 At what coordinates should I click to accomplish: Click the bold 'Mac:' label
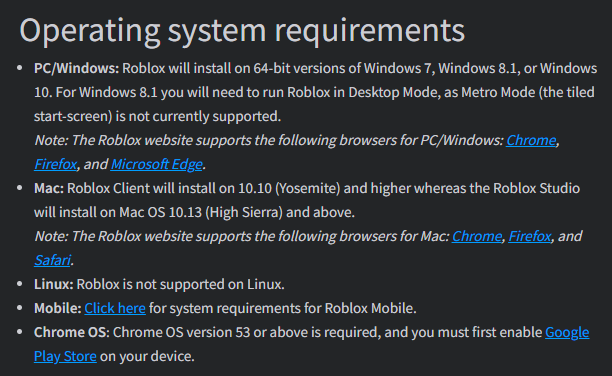(49, 188)
